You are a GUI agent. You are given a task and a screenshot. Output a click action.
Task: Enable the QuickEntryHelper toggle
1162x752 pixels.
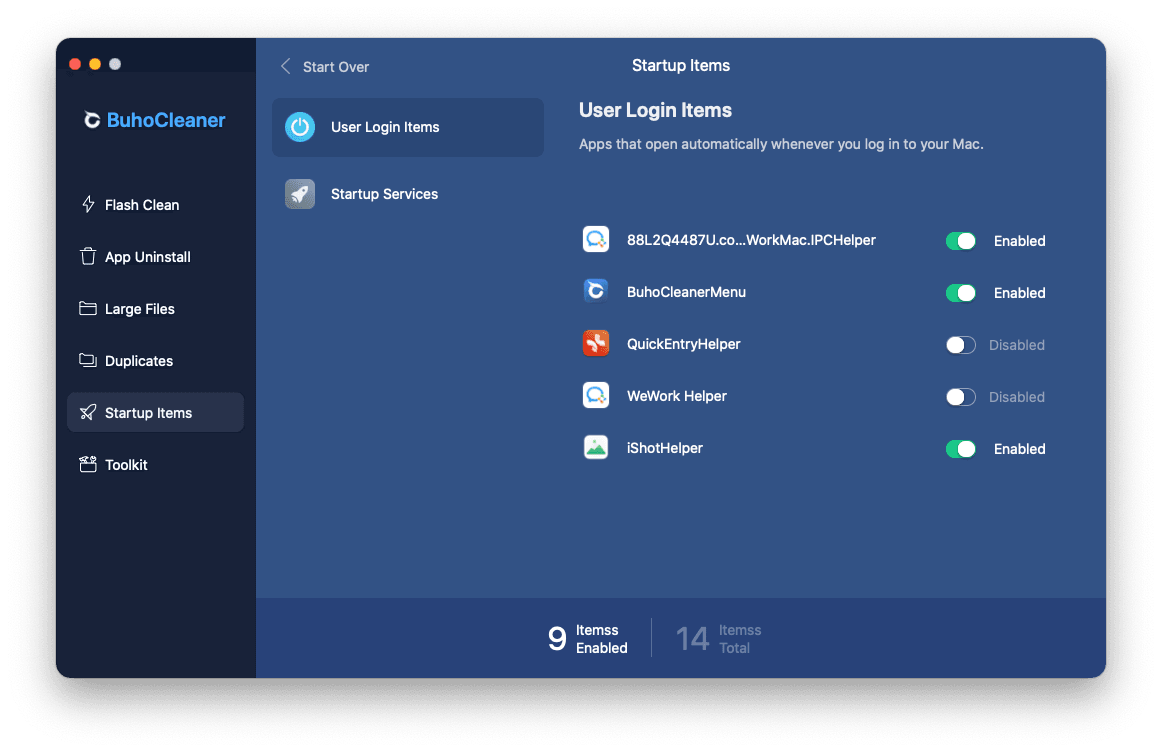coord(960,344)
